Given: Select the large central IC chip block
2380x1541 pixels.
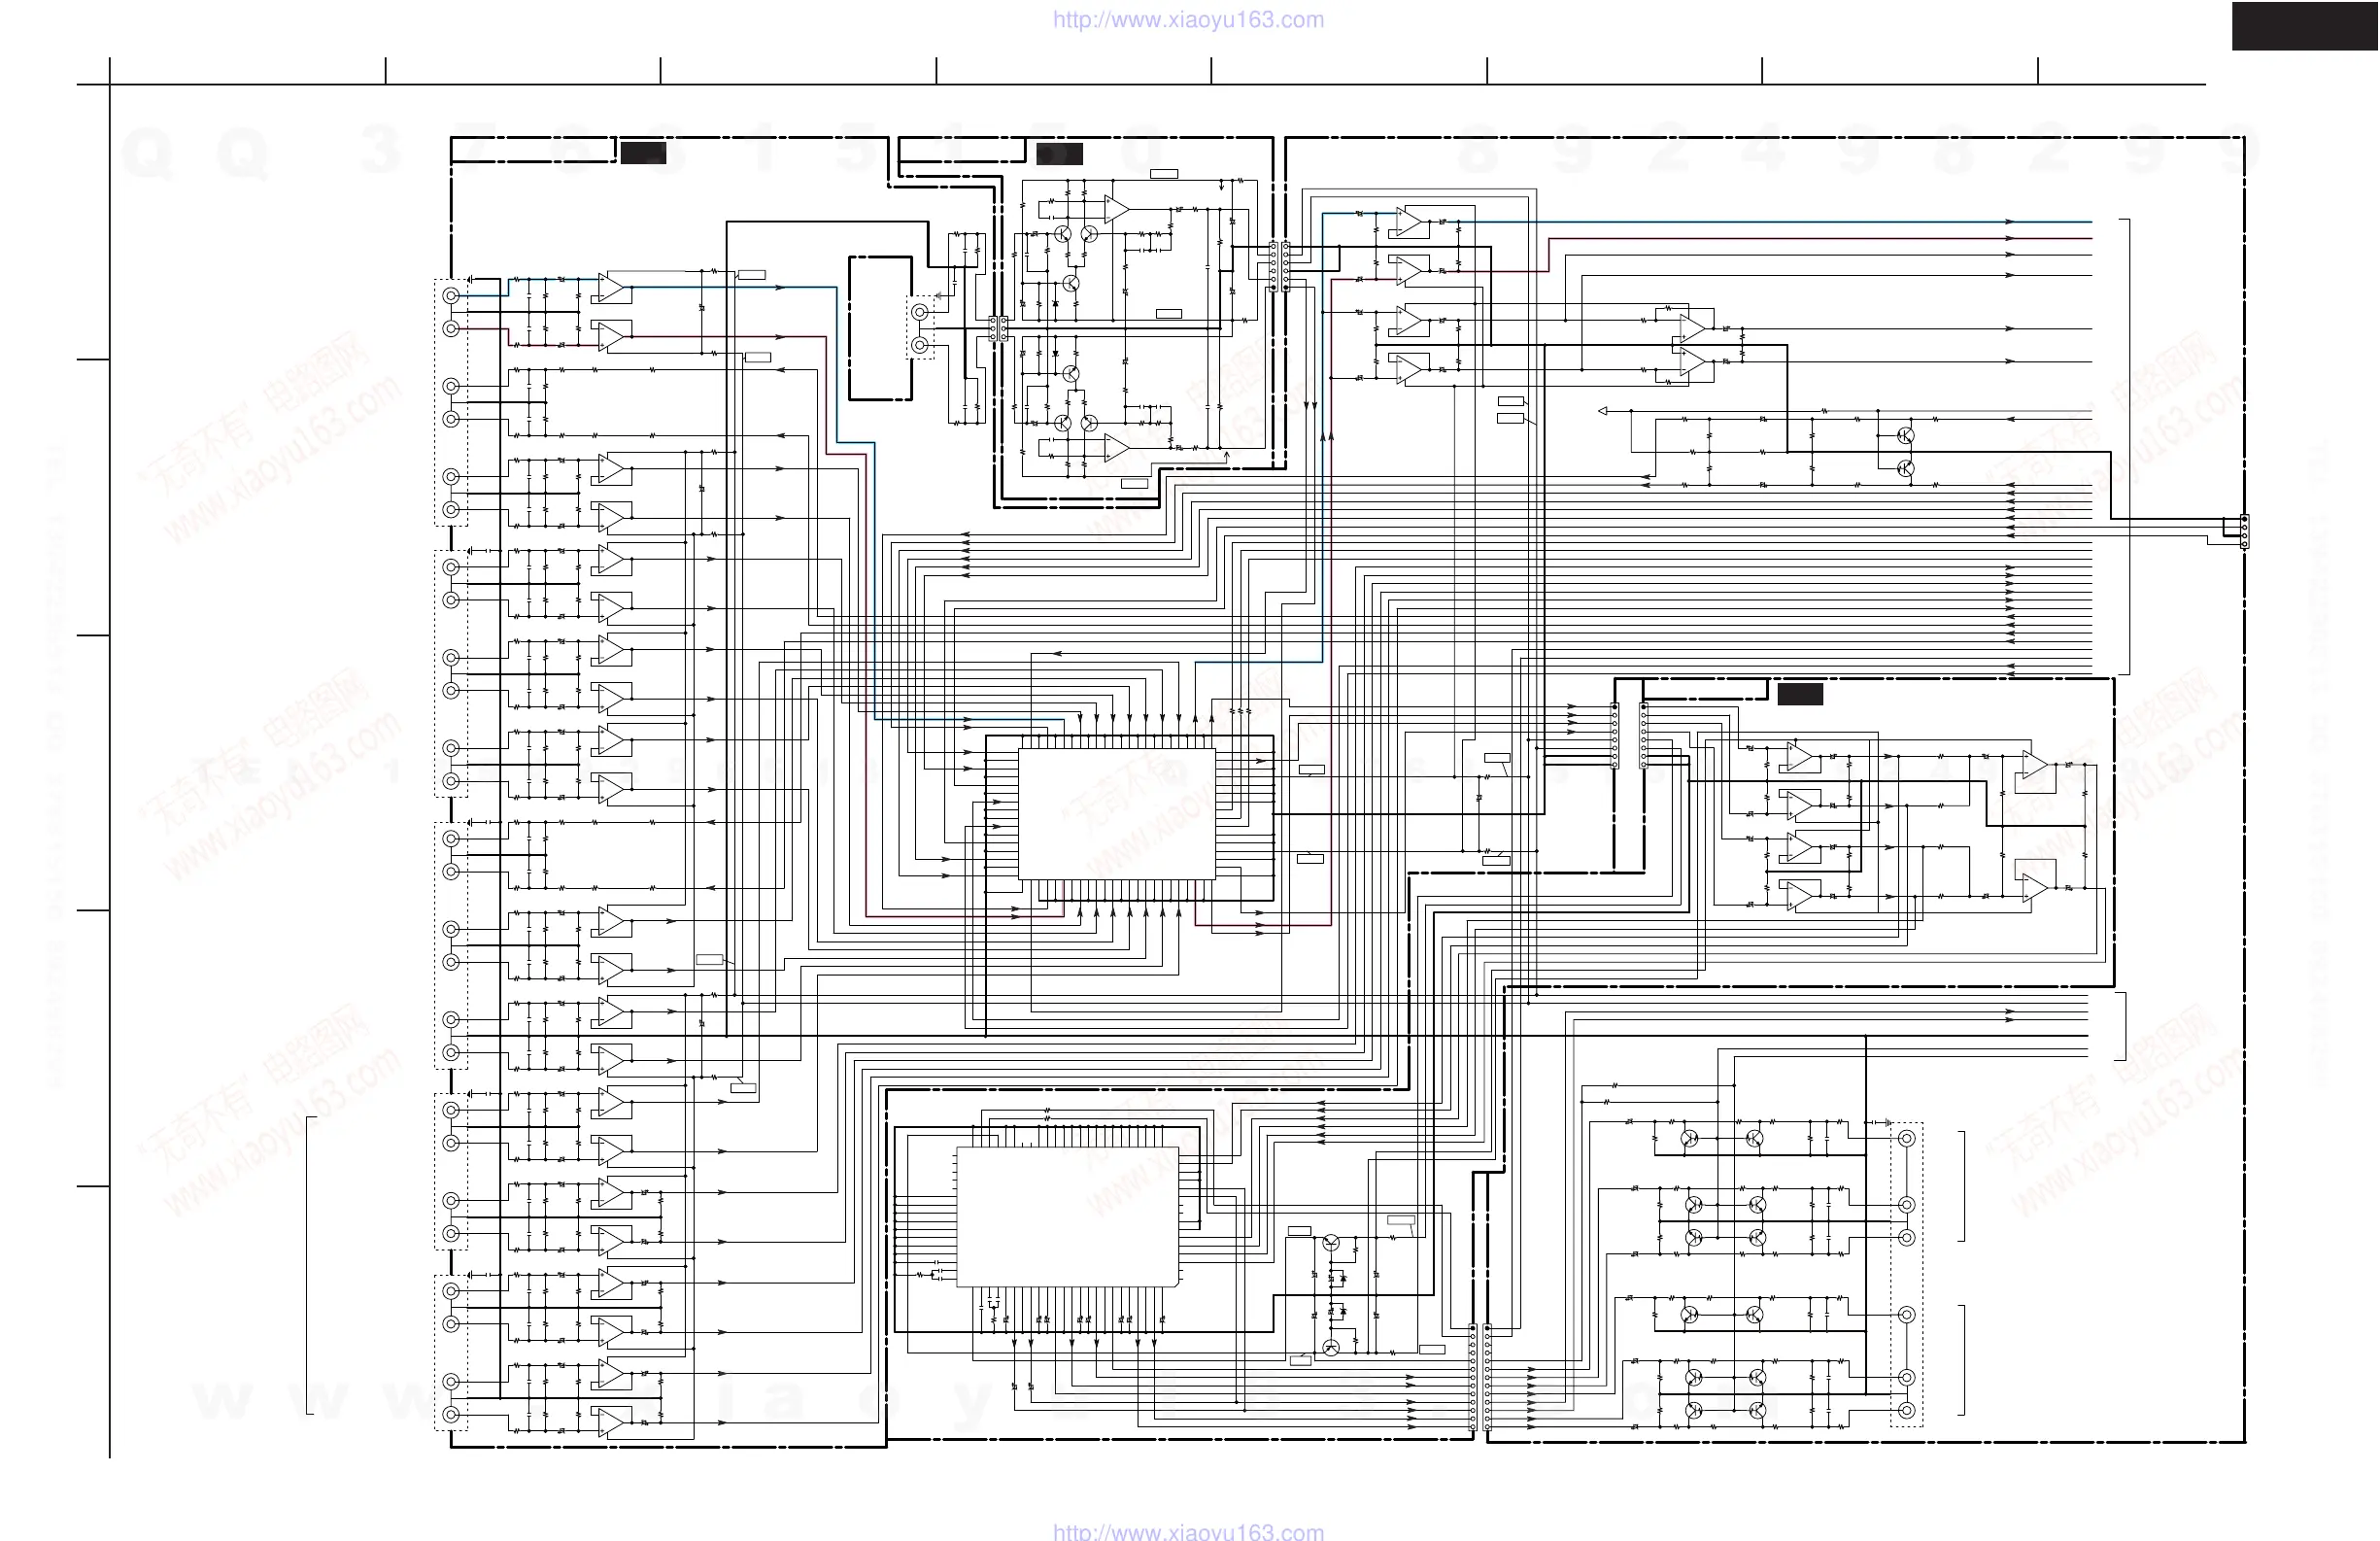Looking at the screenshot, I should 1117,814.
